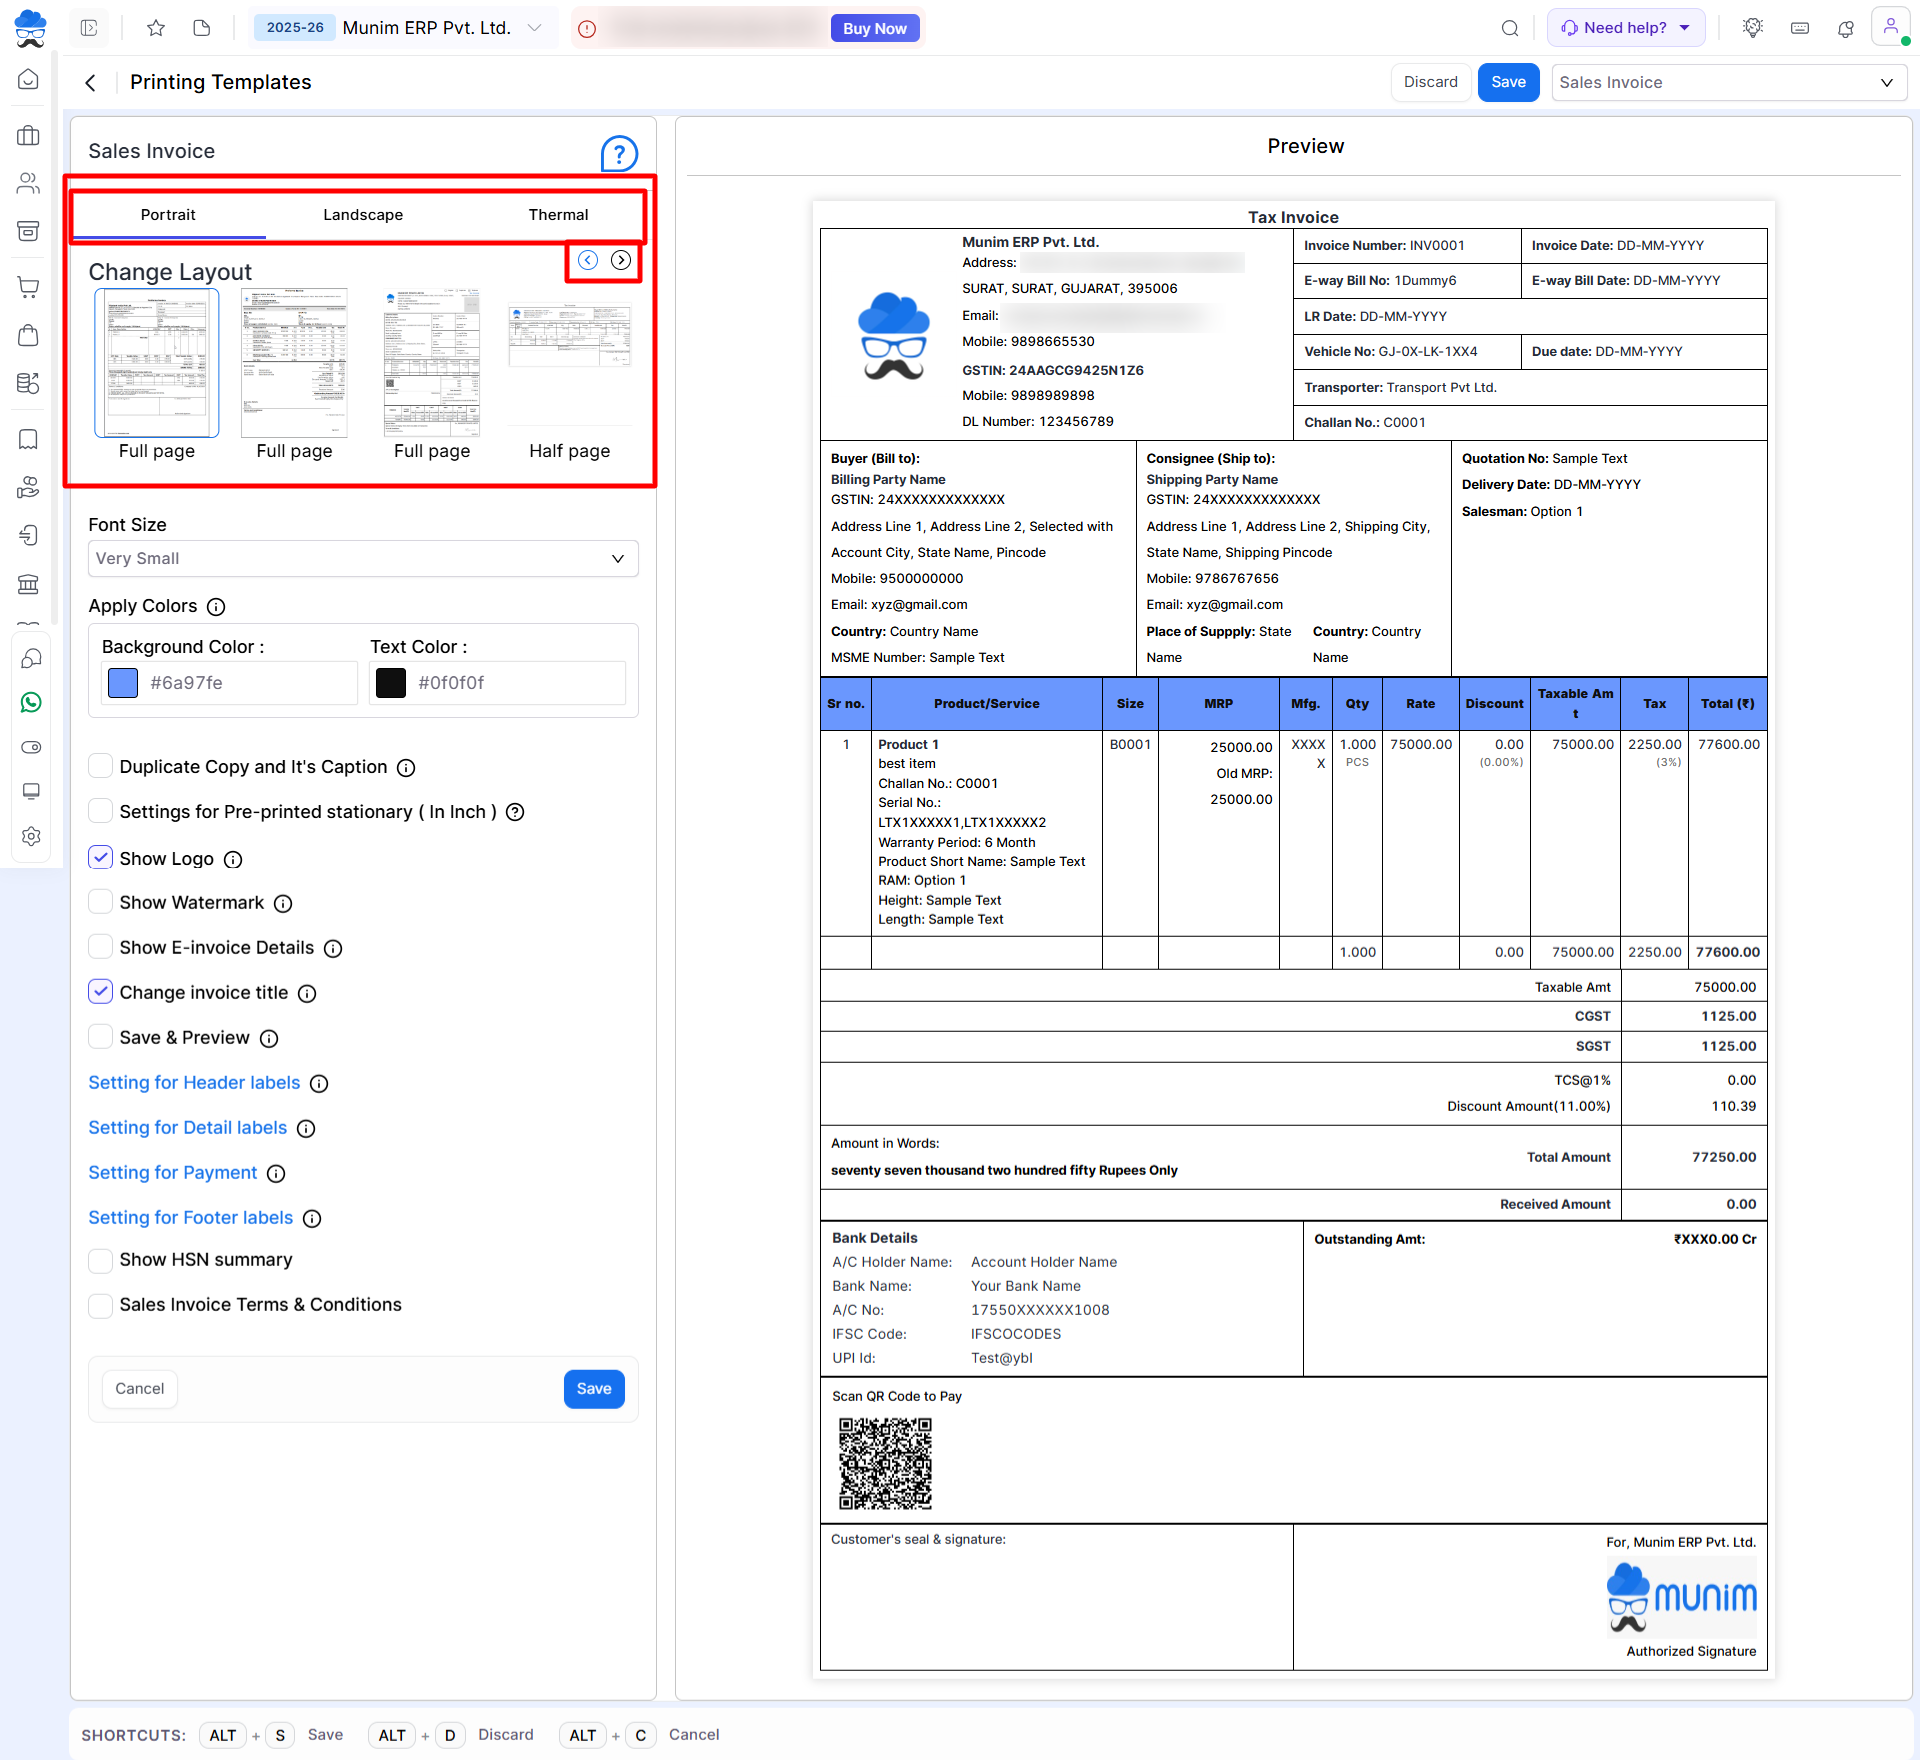Enable Show Watermark checkbox

[101, 902]
